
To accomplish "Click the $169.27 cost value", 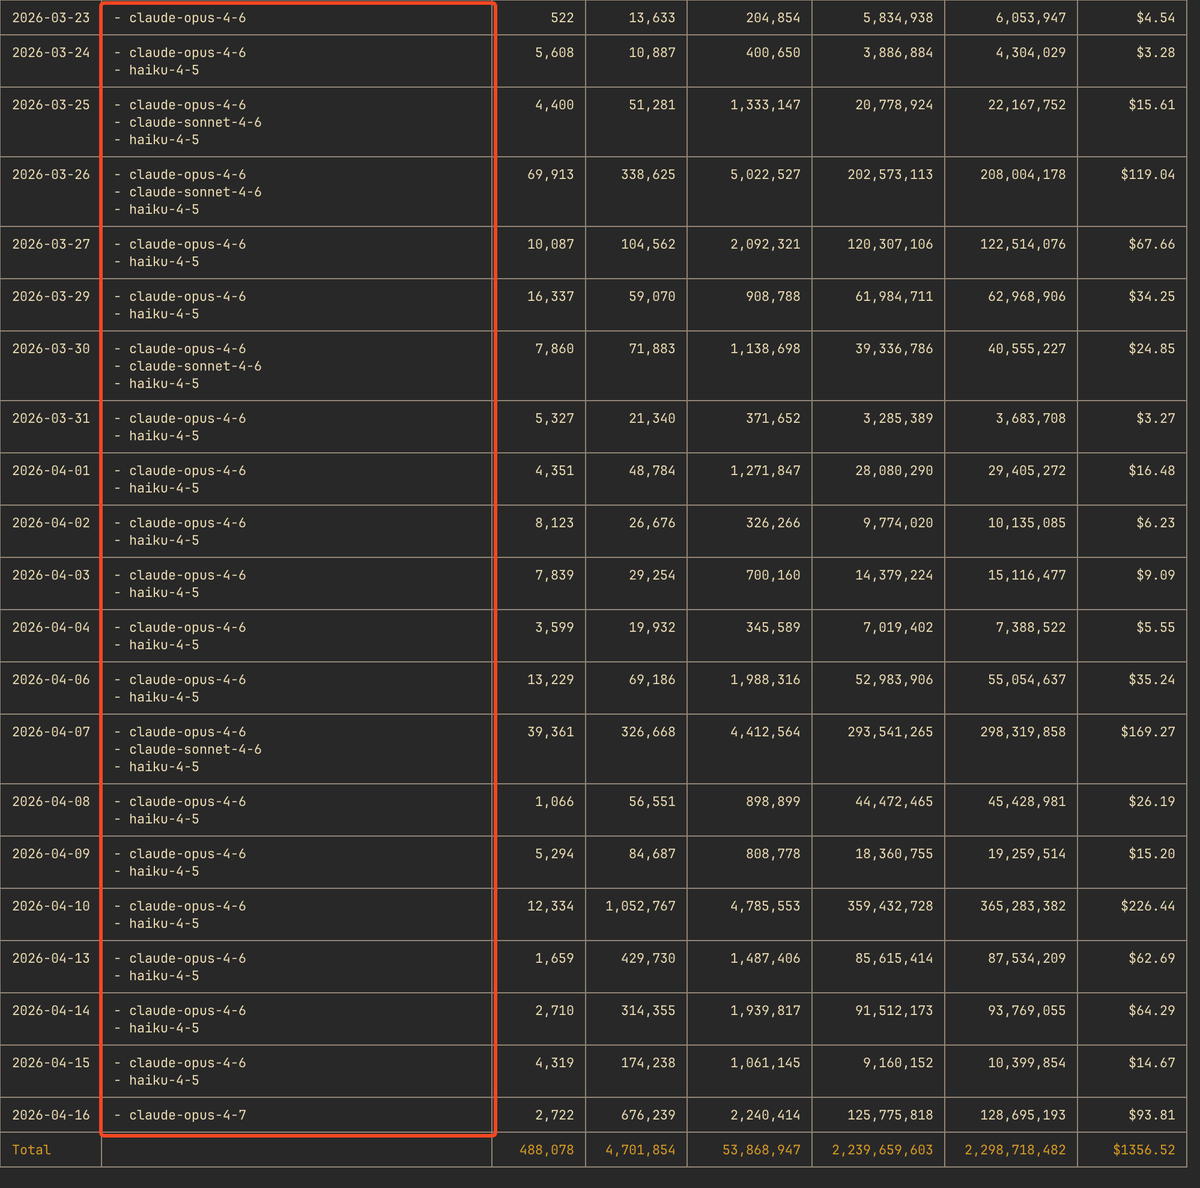I will click(x=1148, y=732).
